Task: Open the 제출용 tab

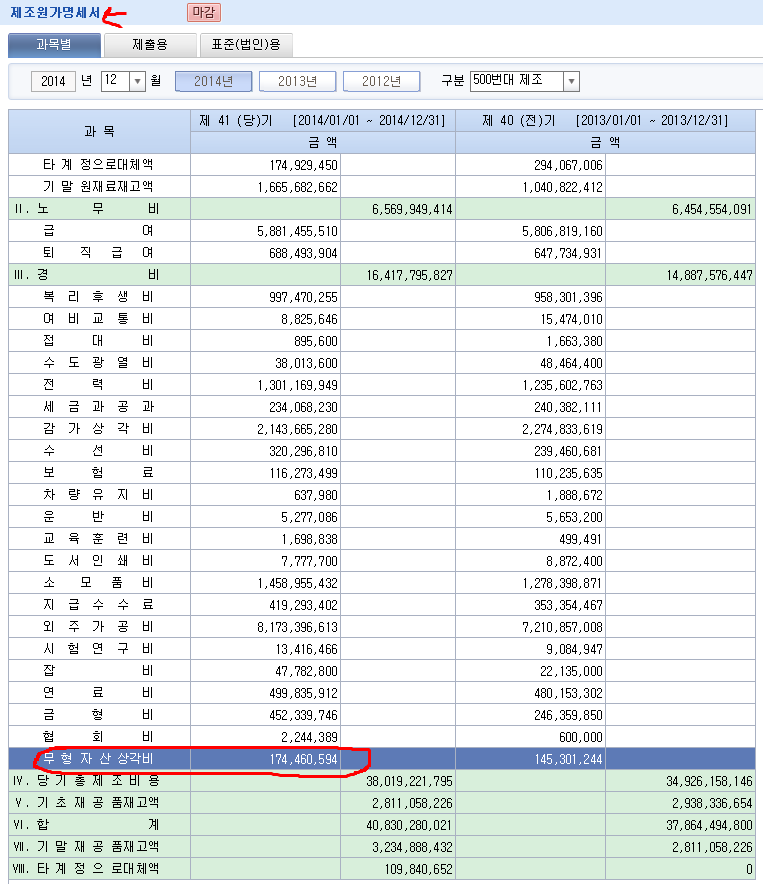Action: pyautogui.click(x=150, y=45)
